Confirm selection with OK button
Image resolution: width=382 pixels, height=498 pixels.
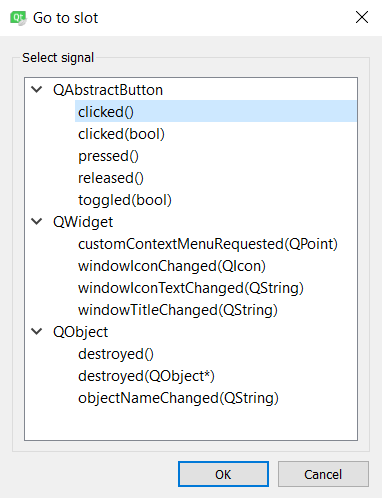(x=223, y=474)
